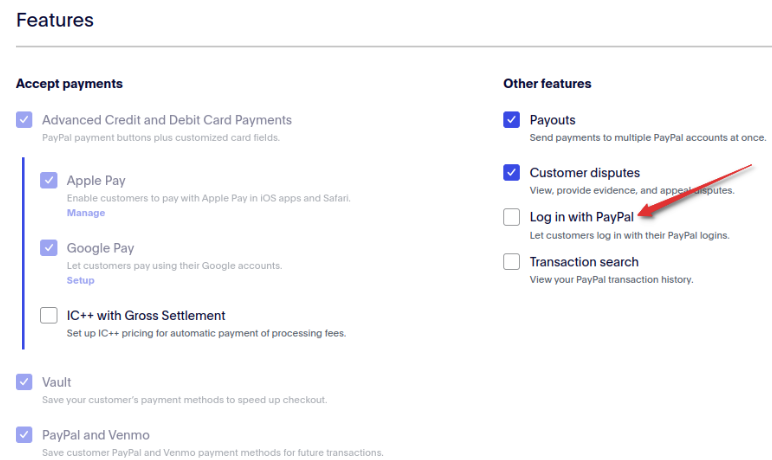This screenshot has height=460, width=772.
Task: Click the Customer disputes label
Action: (584, 173)
